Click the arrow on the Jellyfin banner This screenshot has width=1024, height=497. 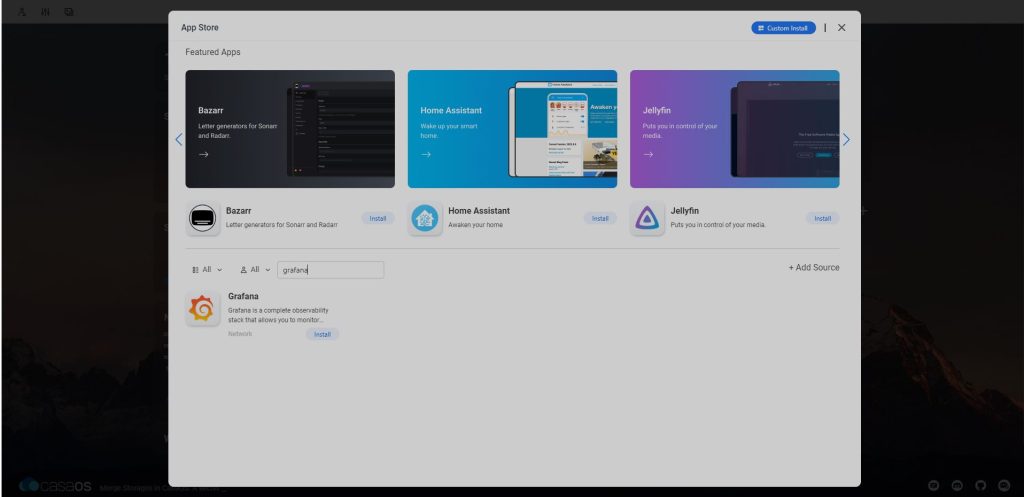tap(648, 155)
